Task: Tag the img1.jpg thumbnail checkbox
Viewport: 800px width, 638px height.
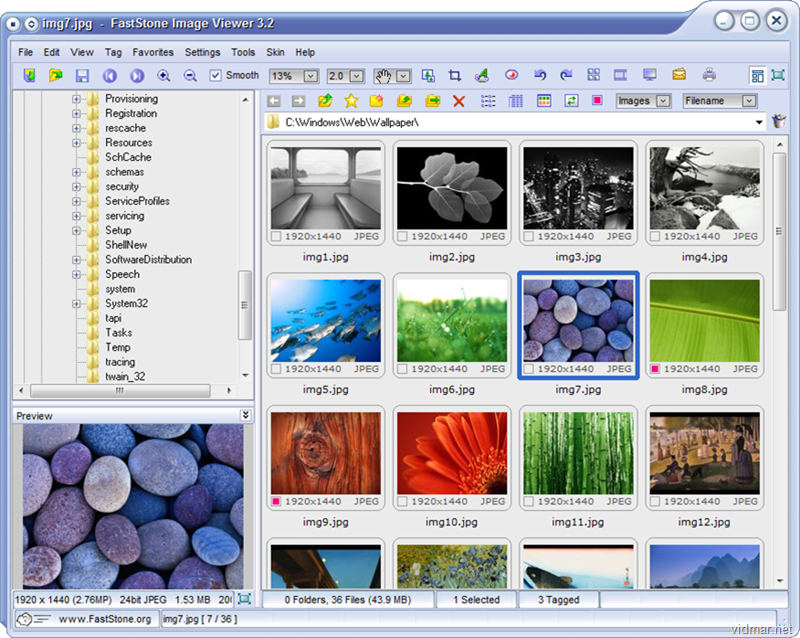Action: (277, 237)
